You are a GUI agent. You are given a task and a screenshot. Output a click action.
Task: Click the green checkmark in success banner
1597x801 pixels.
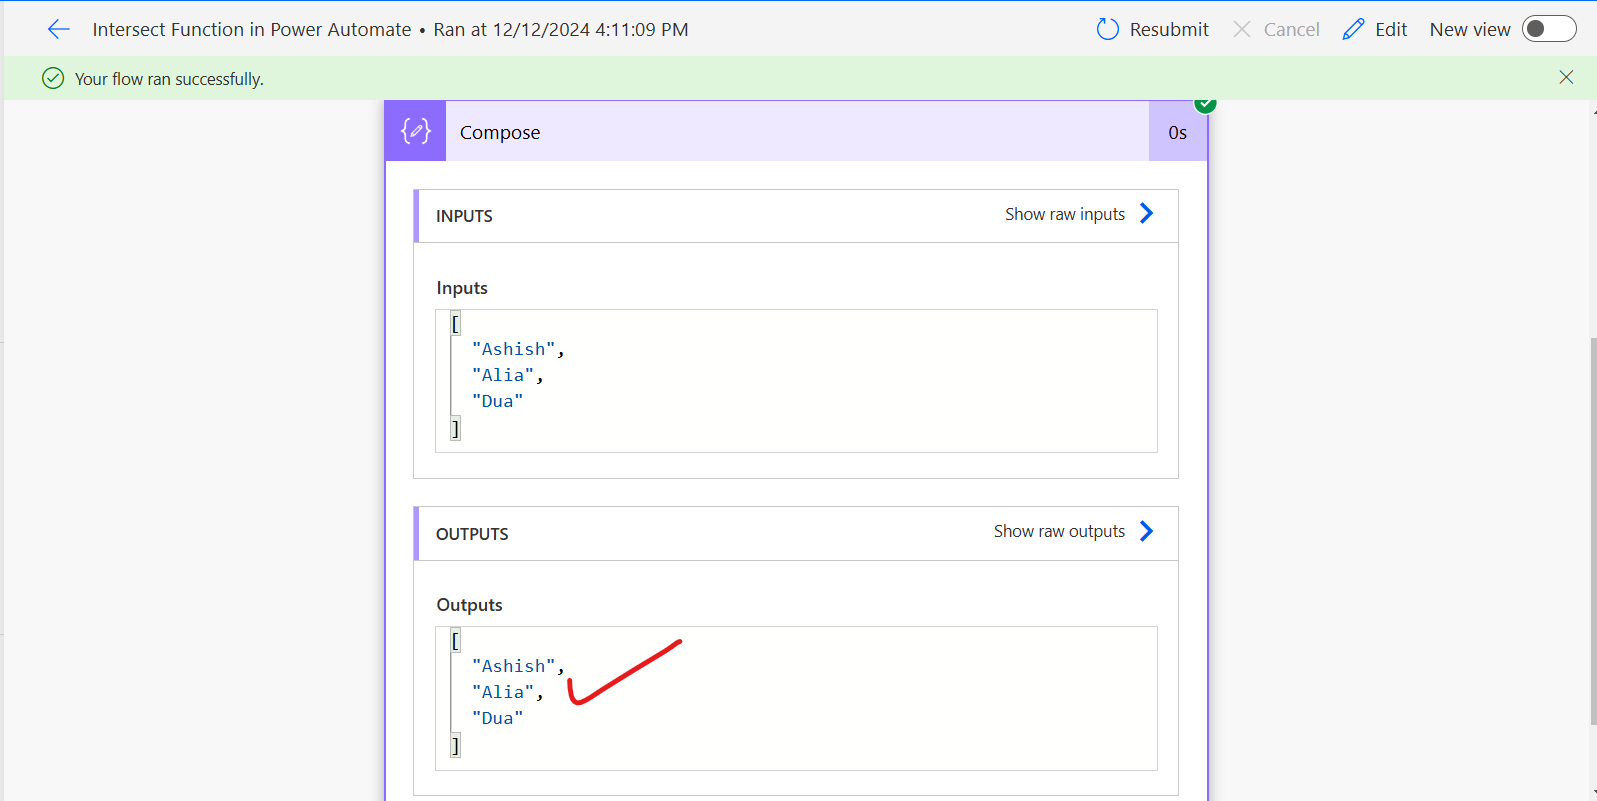click(x=53, y=79)
